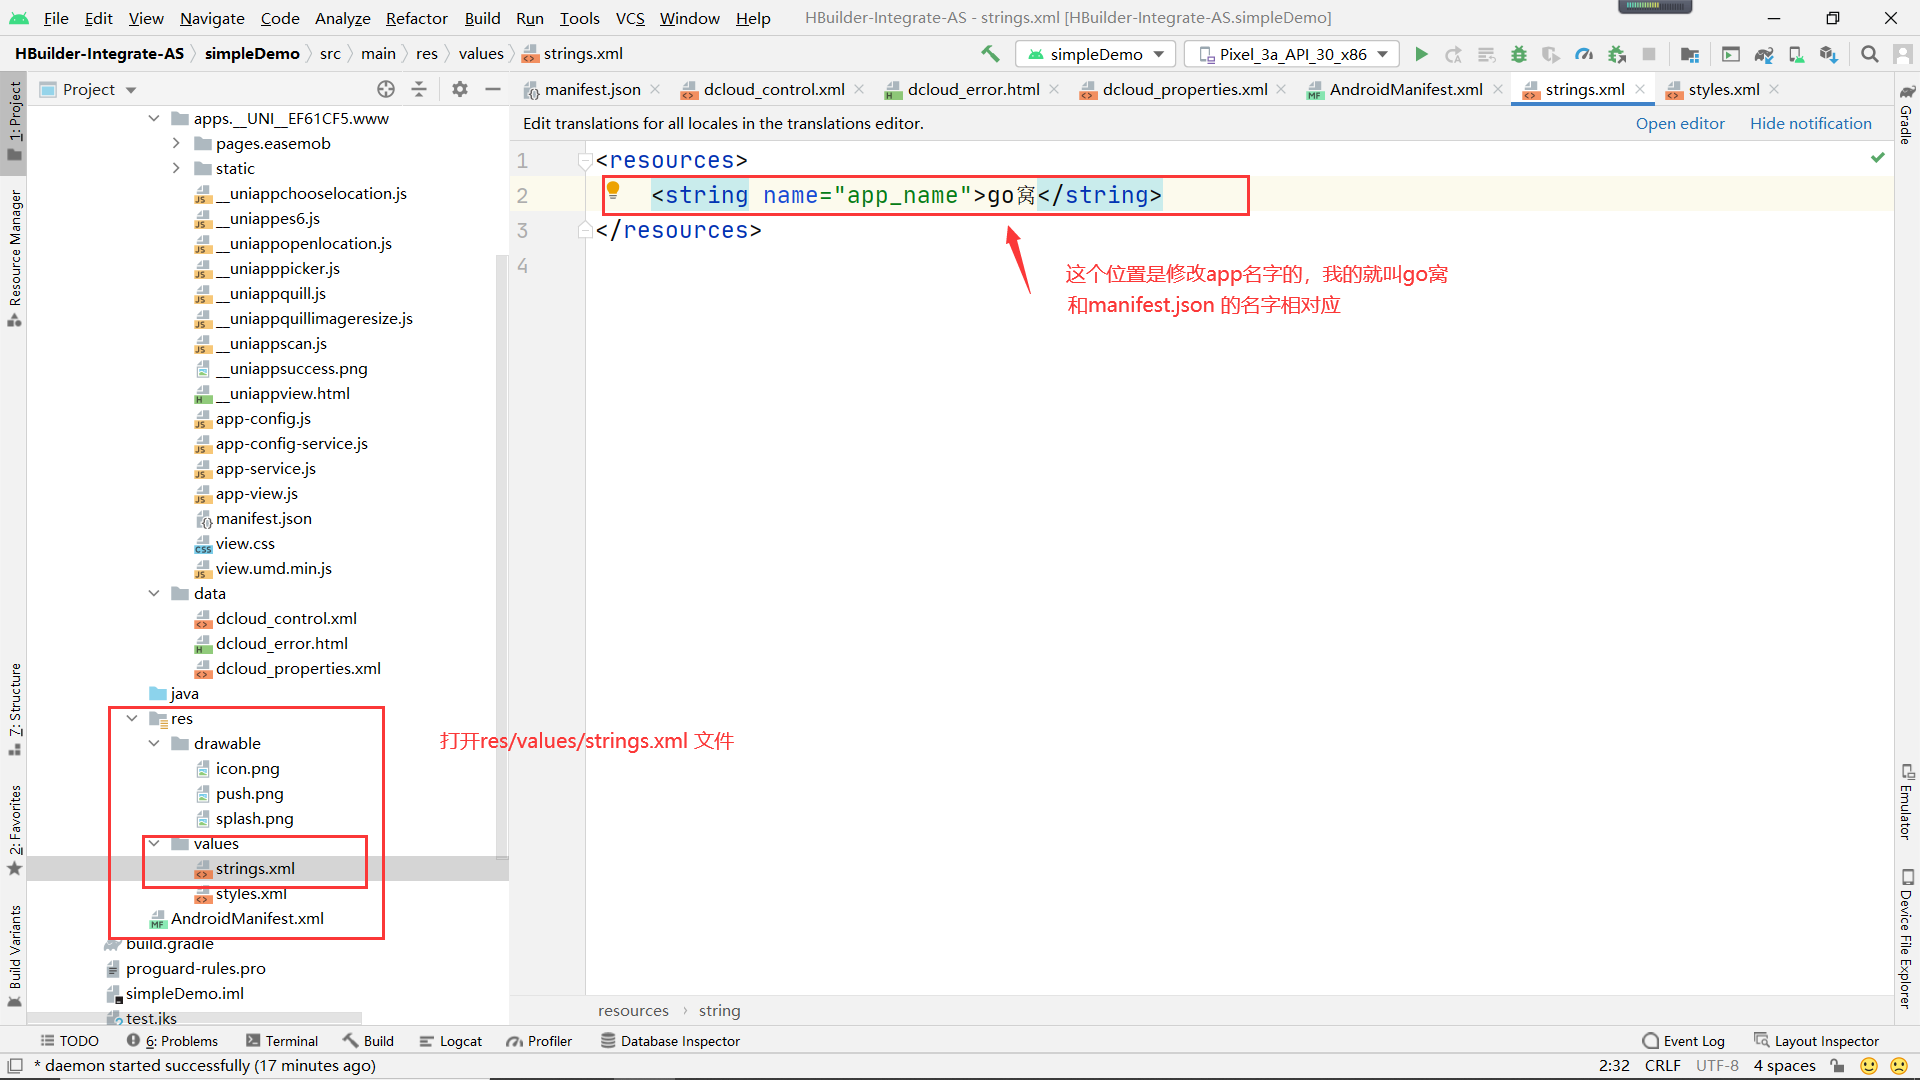Run the app with the green play button
1920x1080 pixels.
point(1421,54)
